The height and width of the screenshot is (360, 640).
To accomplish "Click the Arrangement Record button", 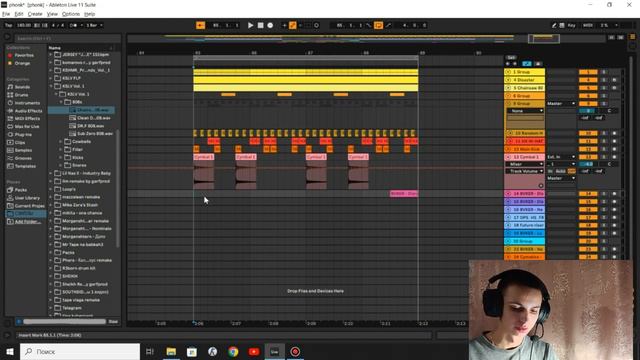I will click(x=270, y=25).
